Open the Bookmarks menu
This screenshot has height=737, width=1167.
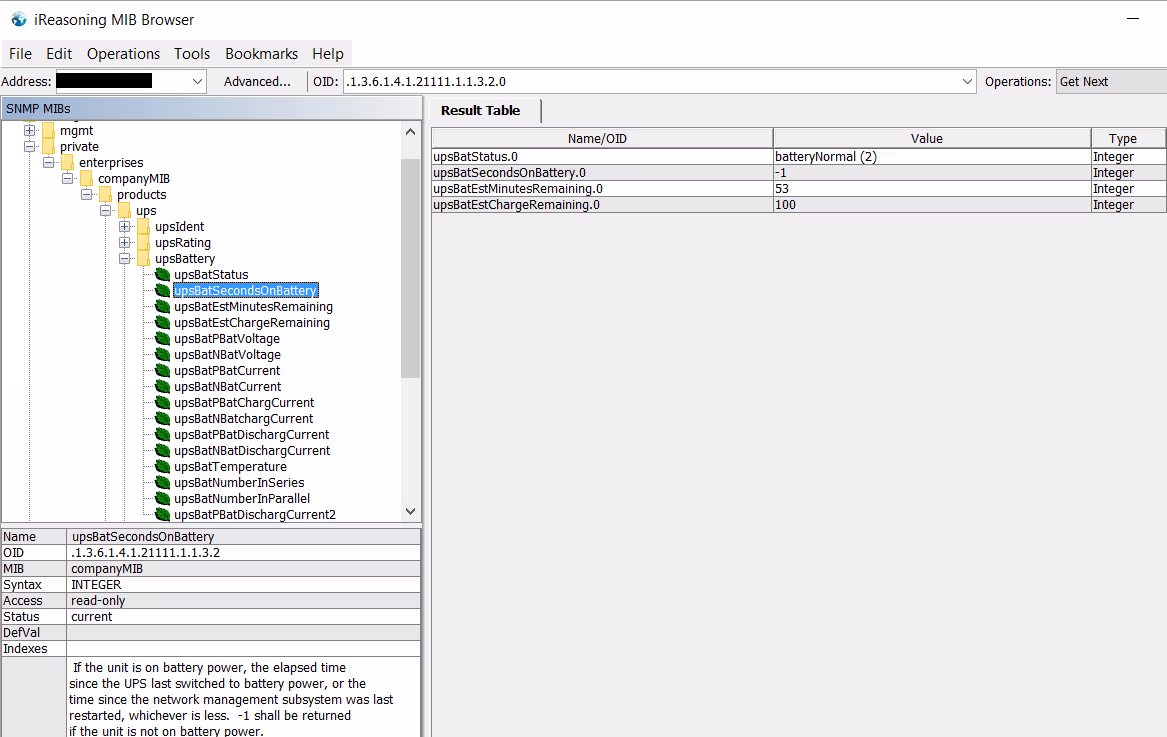pyautogui.click(x=261, y=54)
